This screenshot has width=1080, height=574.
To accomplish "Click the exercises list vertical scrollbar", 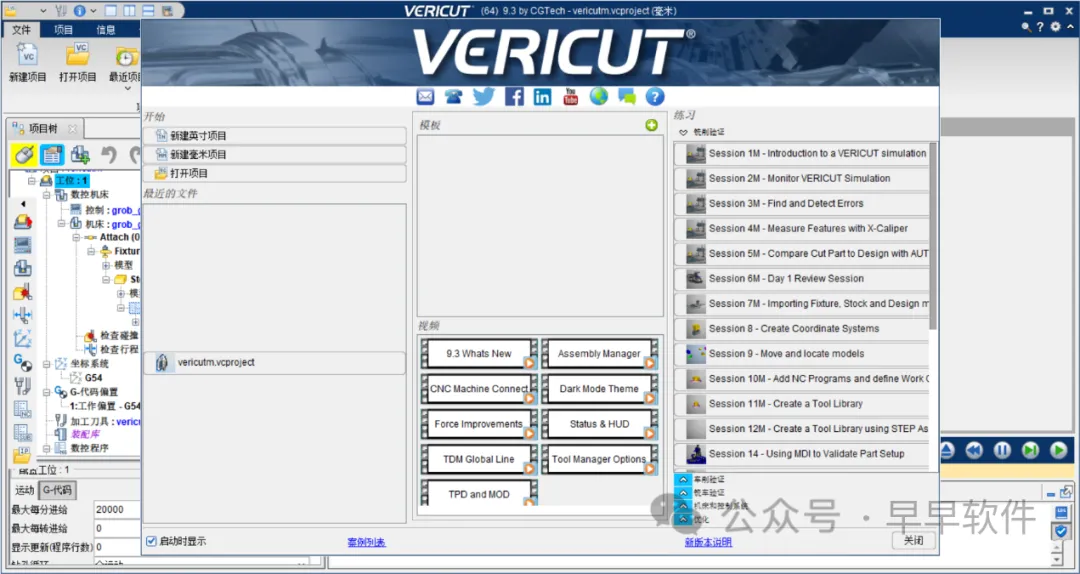I will coord(933,236).
